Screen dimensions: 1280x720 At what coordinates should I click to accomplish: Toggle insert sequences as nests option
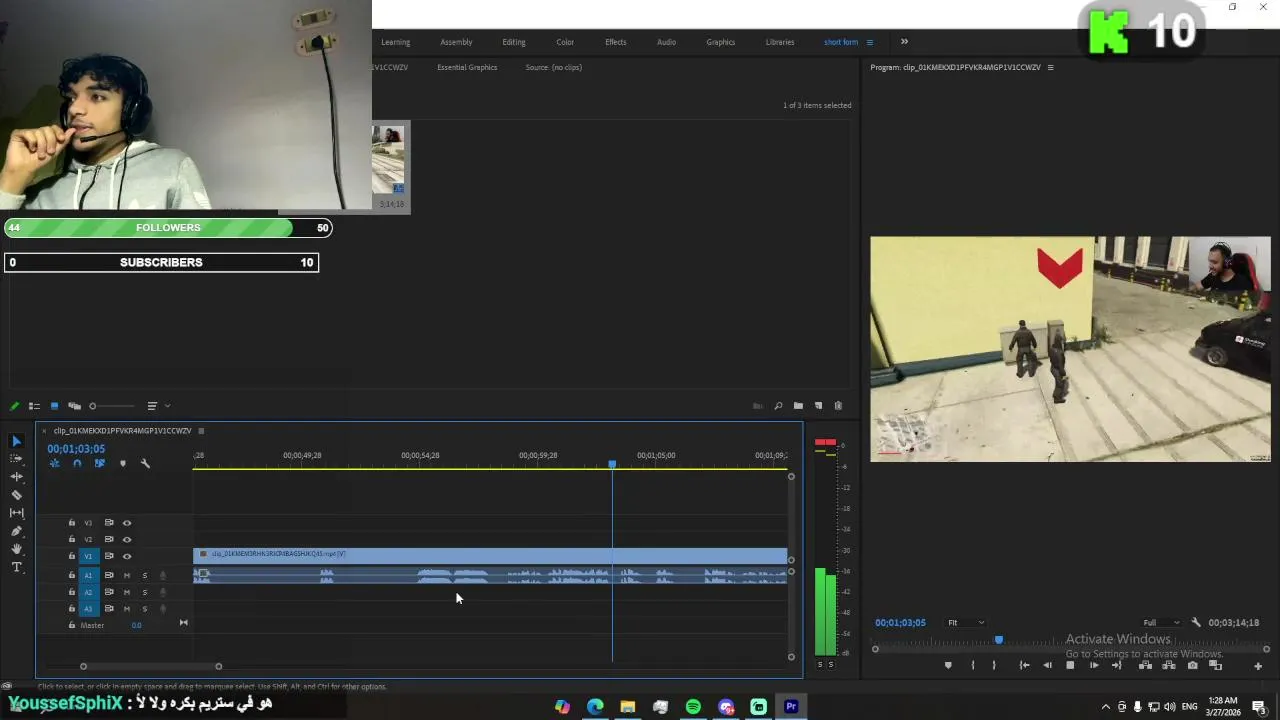coord(55,463)
